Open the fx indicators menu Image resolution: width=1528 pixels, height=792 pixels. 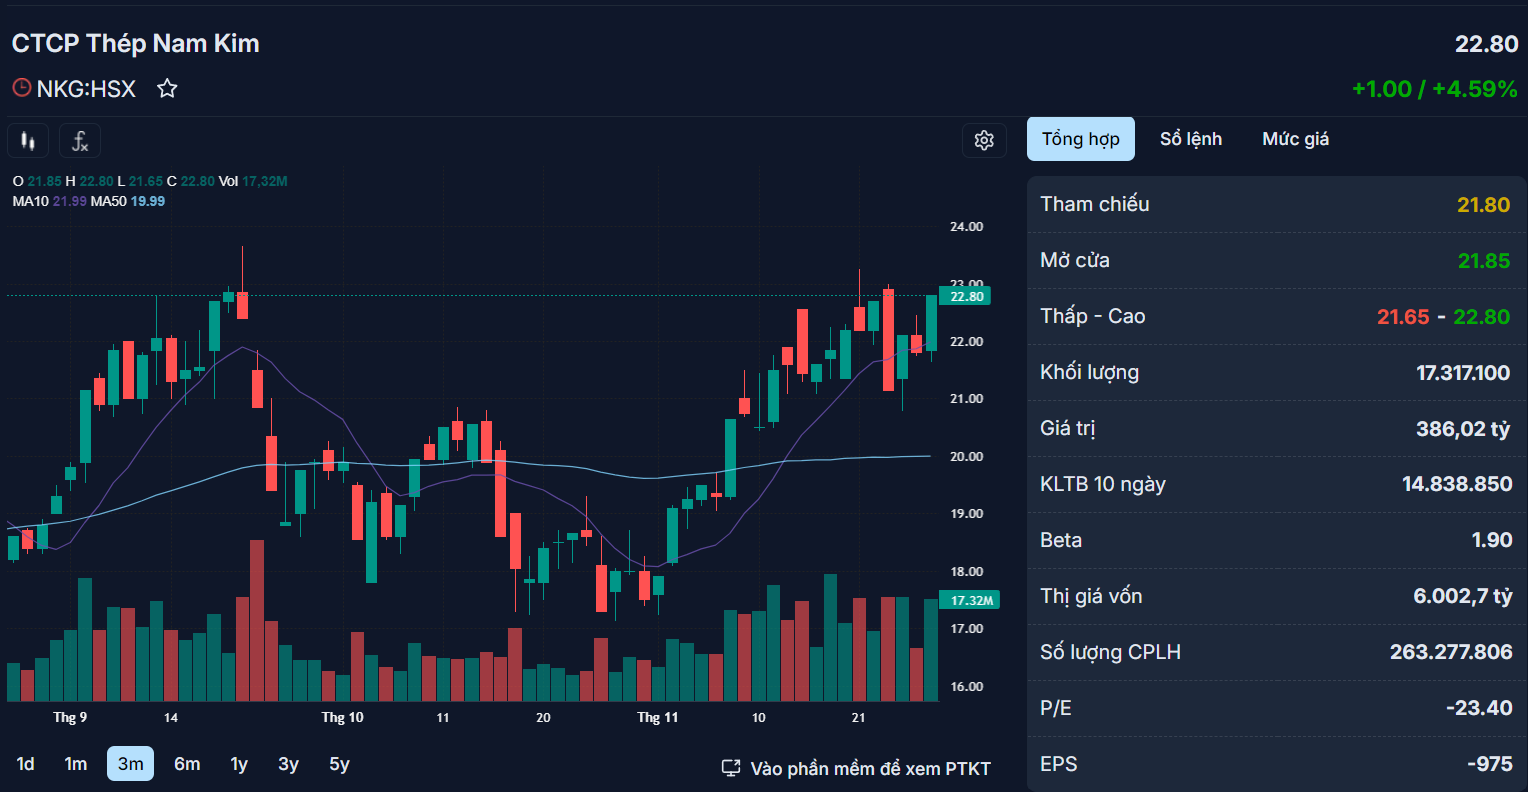[x=80, y=141]
